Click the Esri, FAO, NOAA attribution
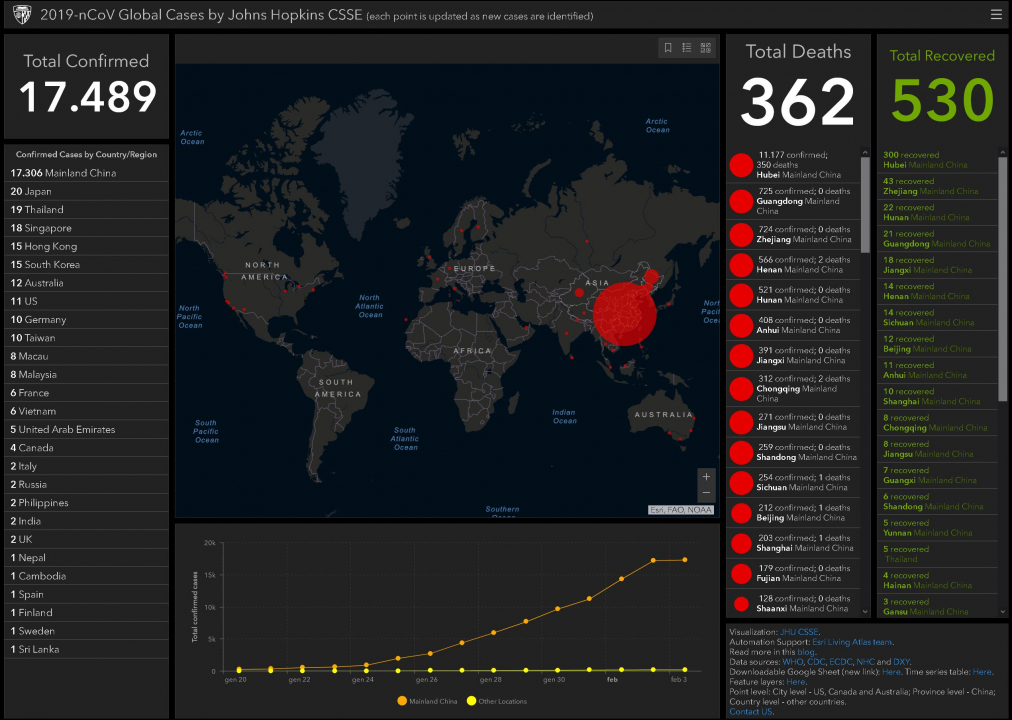The height and width of the screenshot is (720, 1012). [x=681, y=510]
